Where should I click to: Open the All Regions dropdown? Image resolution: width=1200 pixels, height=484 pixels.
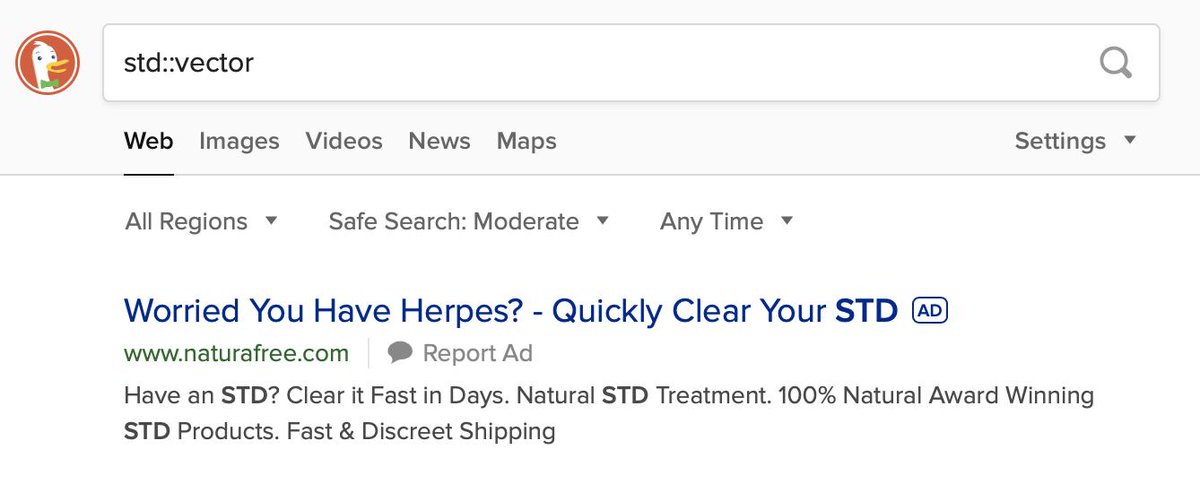tap(201, 221)
